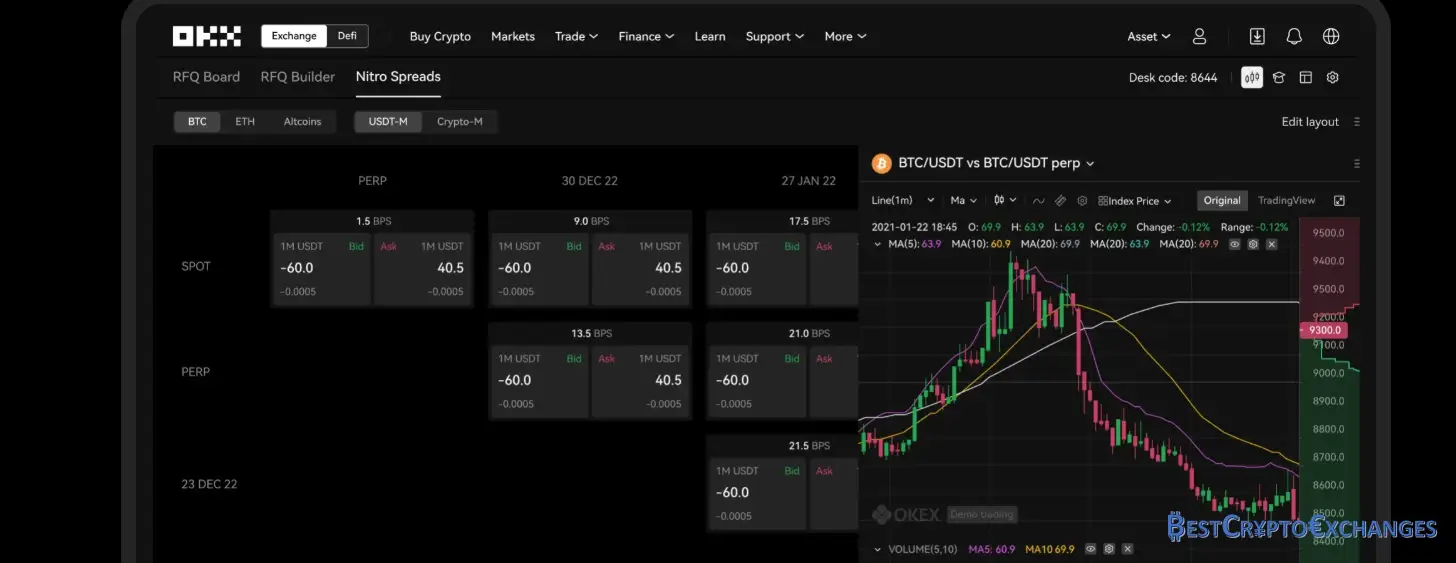Select the TradingView chart tab
This screenshot has height=563, width=1456.
pos(1286,201)
